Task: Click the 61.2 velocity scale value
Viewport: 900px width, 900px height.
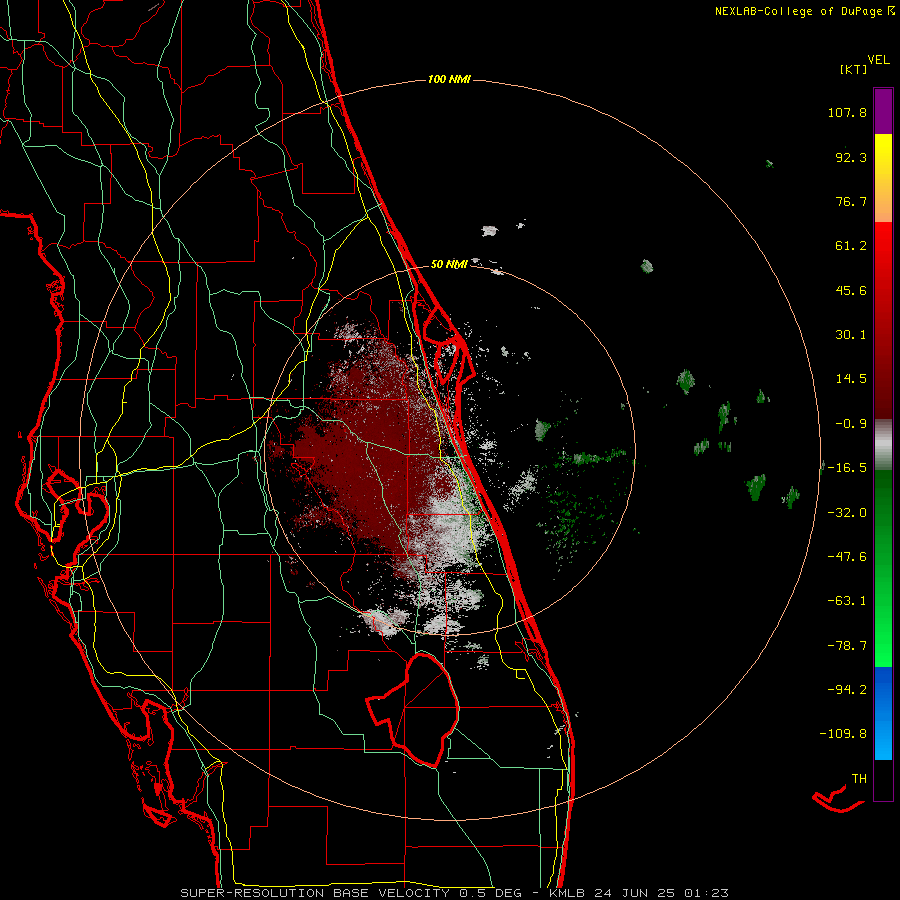Action: coord(851,246)
